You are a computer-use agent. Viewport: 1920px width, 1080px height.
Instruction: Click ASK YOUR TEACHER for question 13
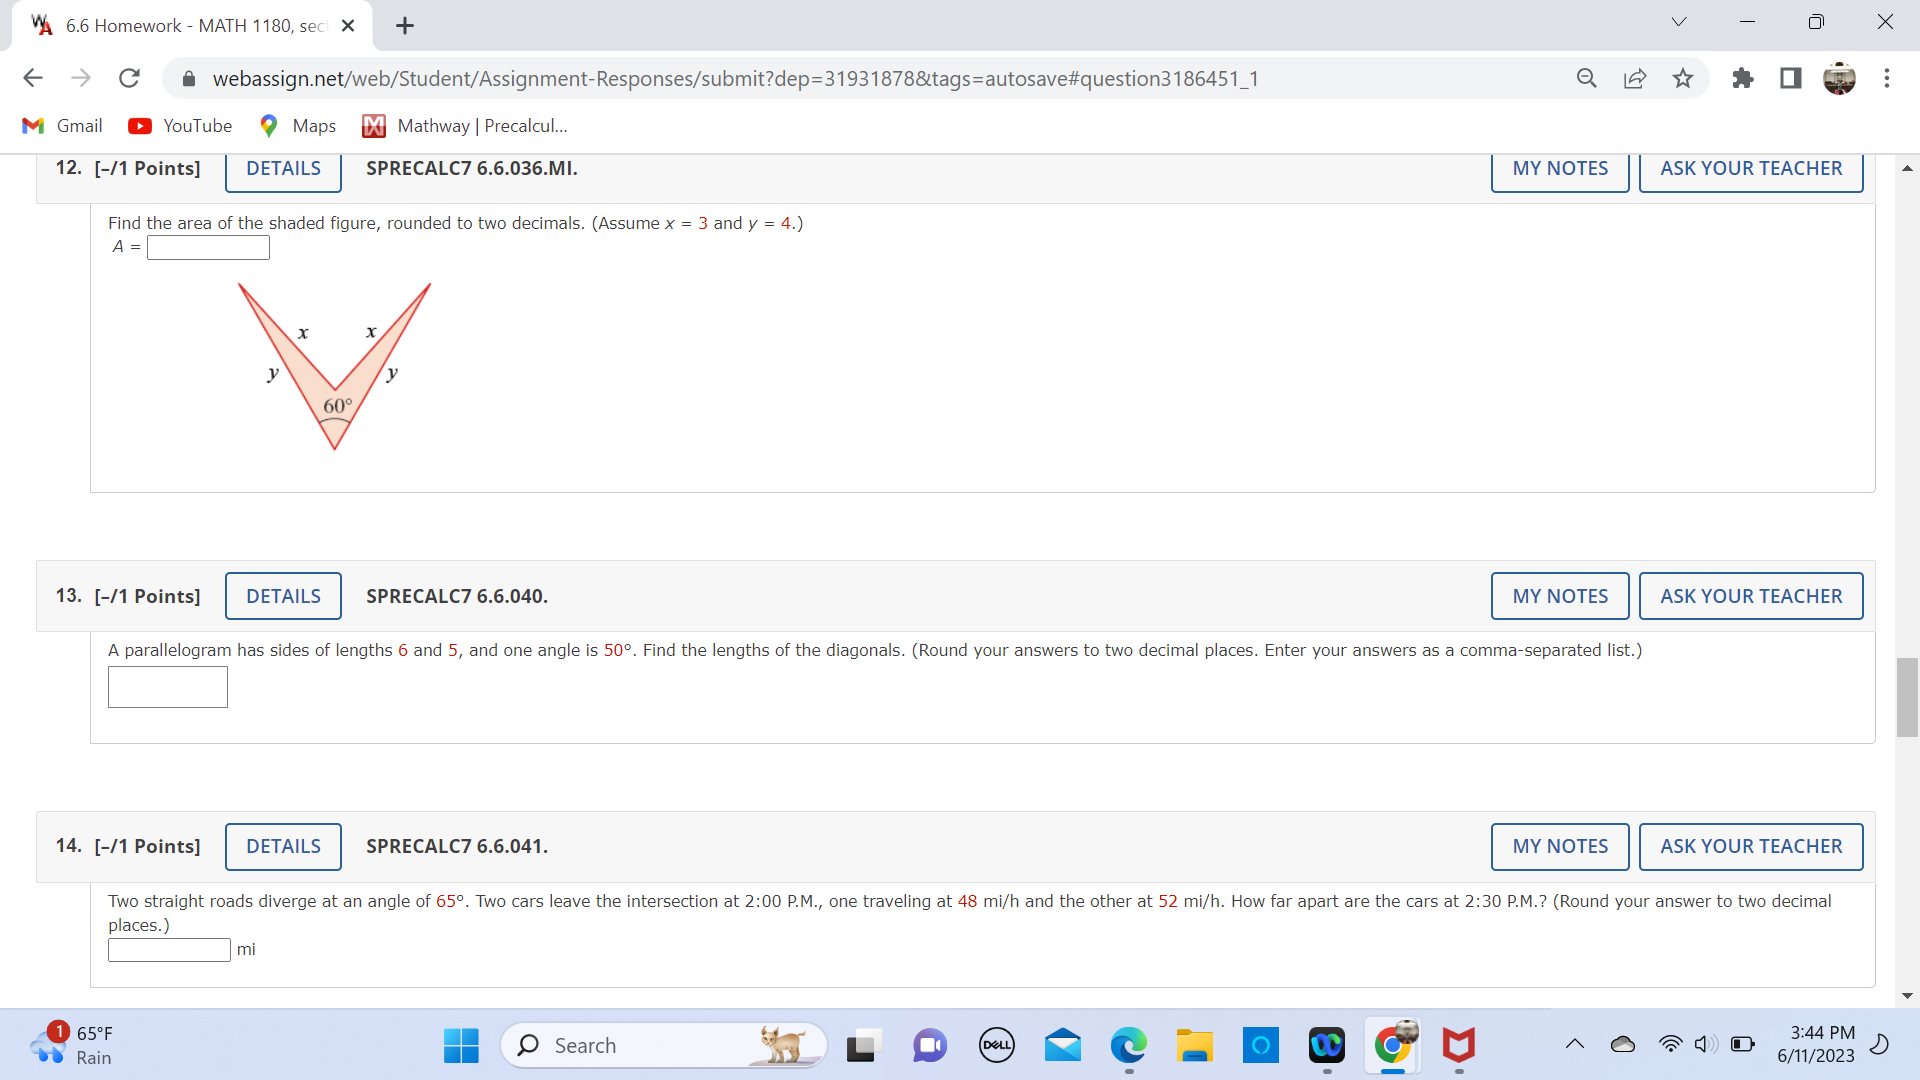coord(1750,596)
